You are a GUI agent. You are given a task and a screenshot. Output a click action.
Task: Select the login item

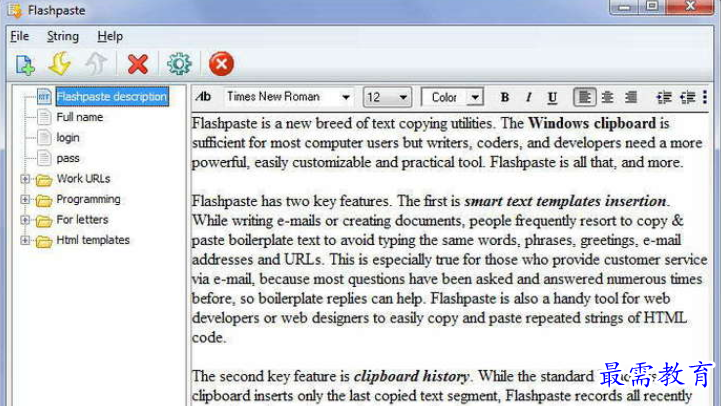[68, 137]
